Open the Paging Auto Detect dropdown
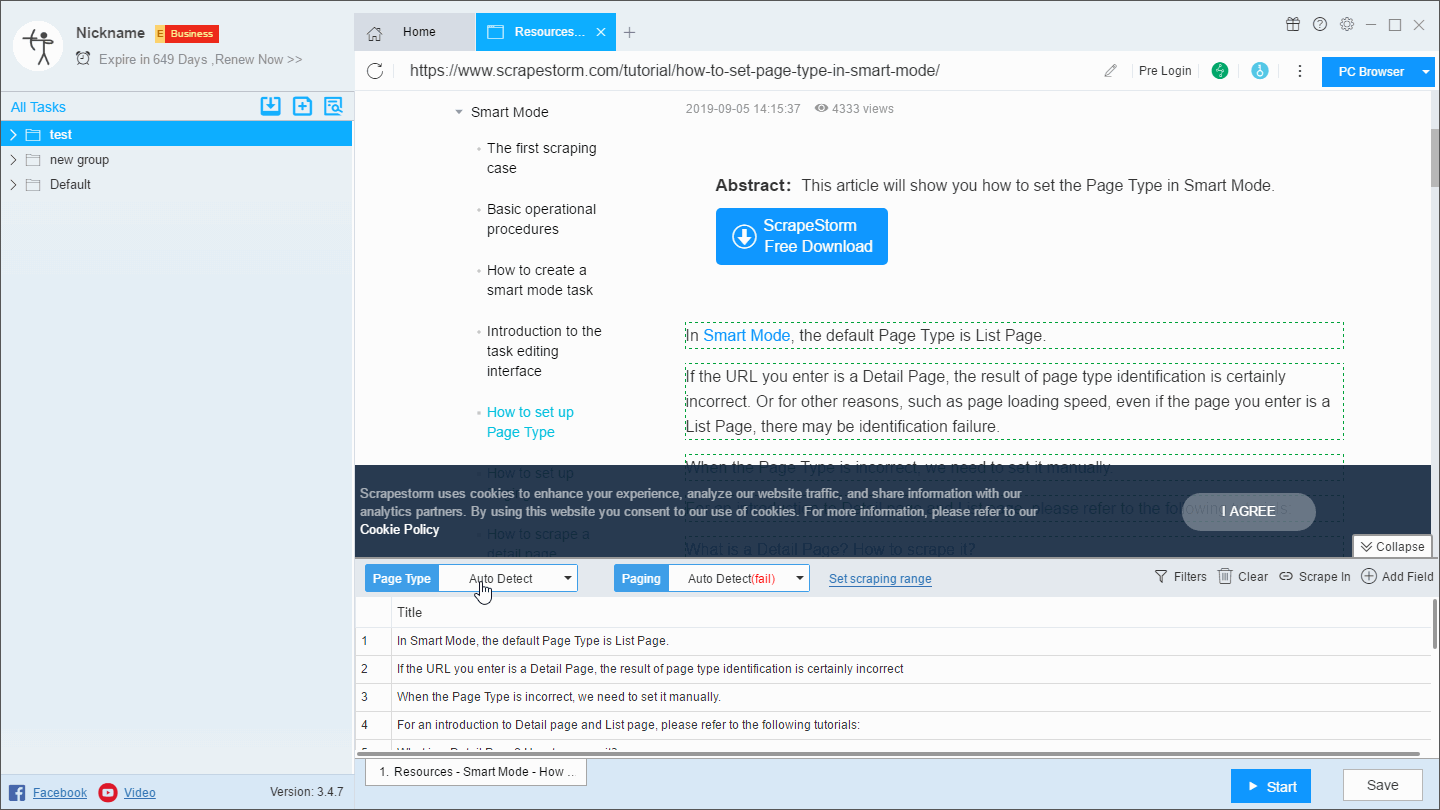 pos(740,578)
